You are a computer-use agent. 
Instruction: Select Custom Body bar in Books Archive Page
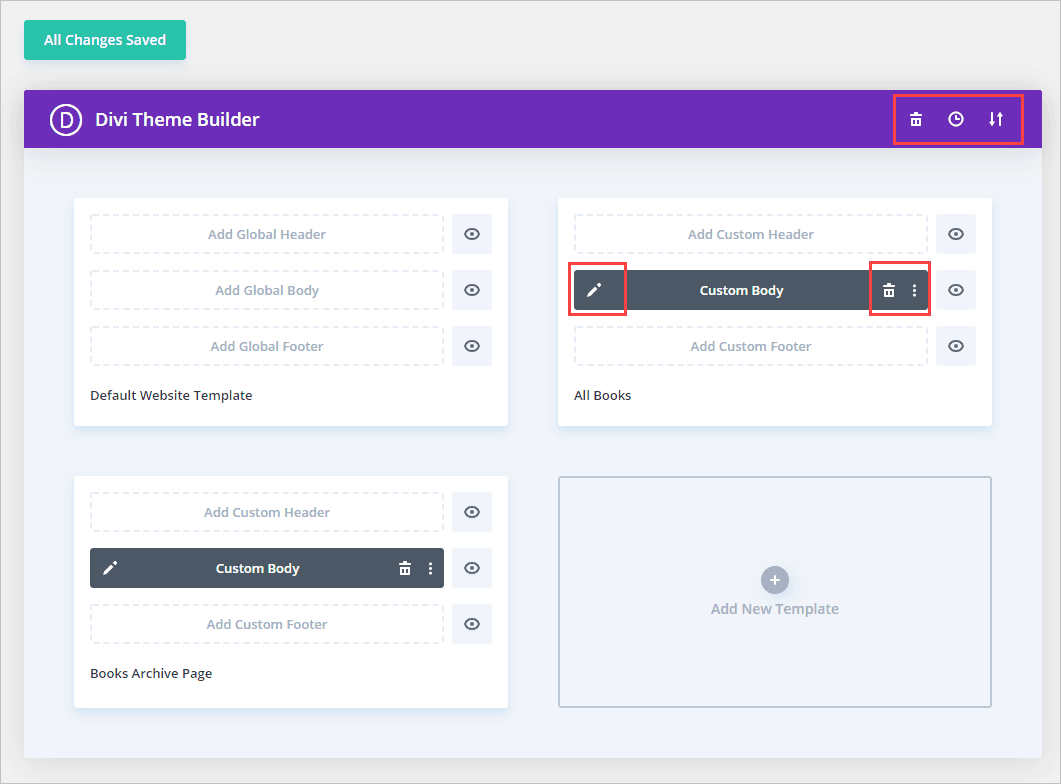coord(267,568)
